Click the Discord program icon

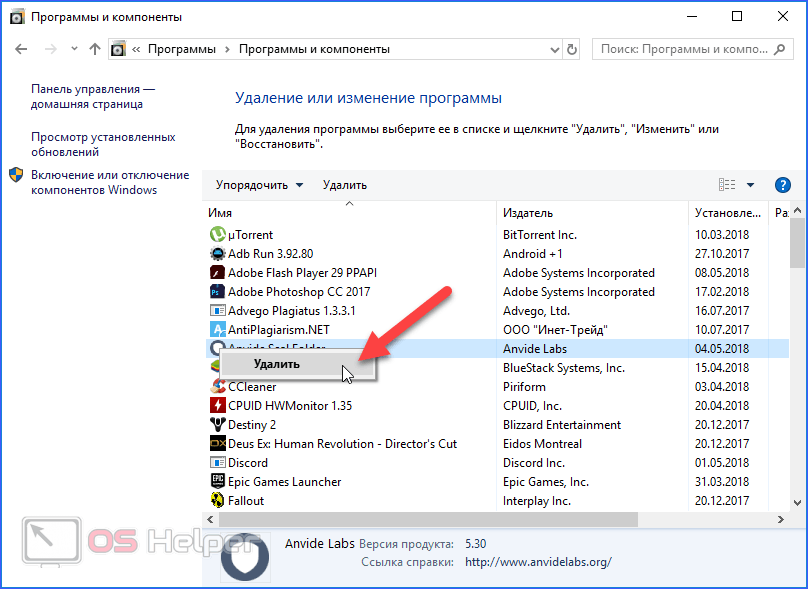217,463
